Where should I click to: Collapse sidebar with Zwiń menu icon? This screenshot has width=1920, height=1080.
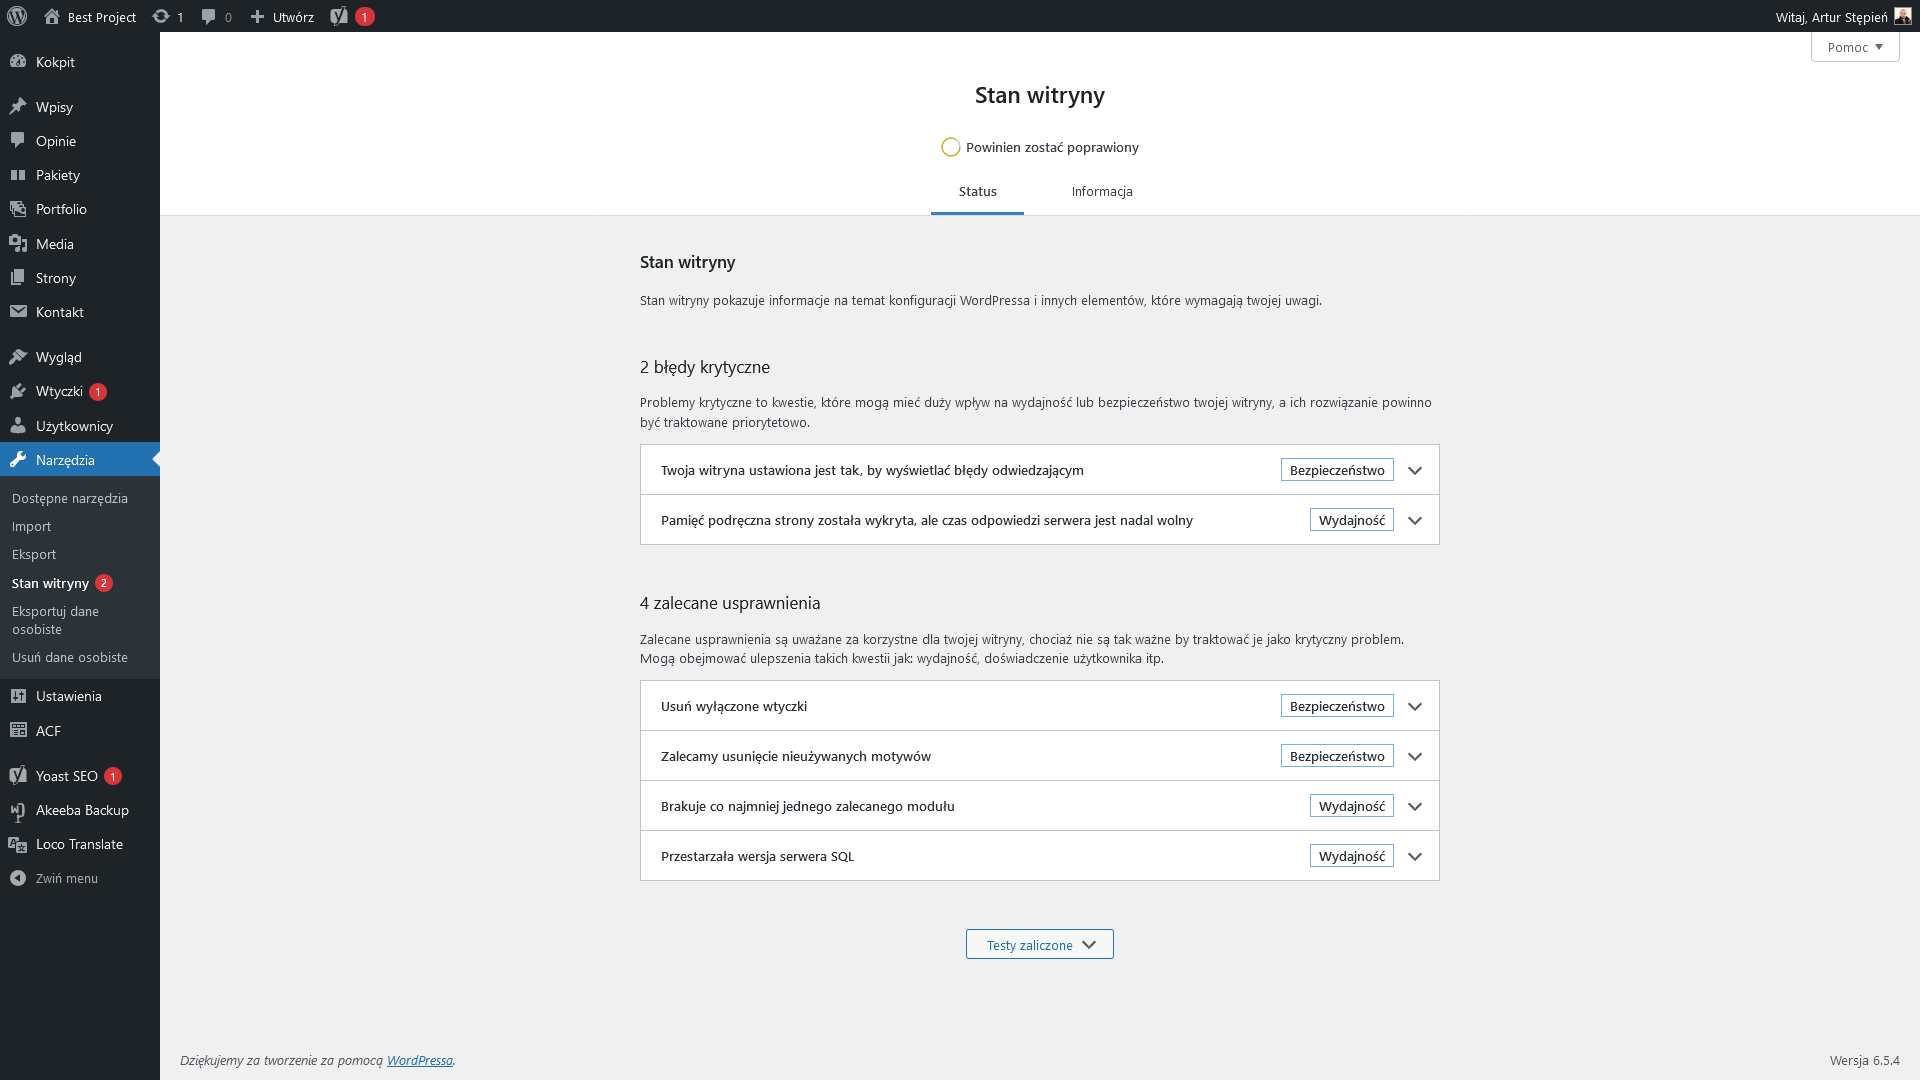click(18, 878)
